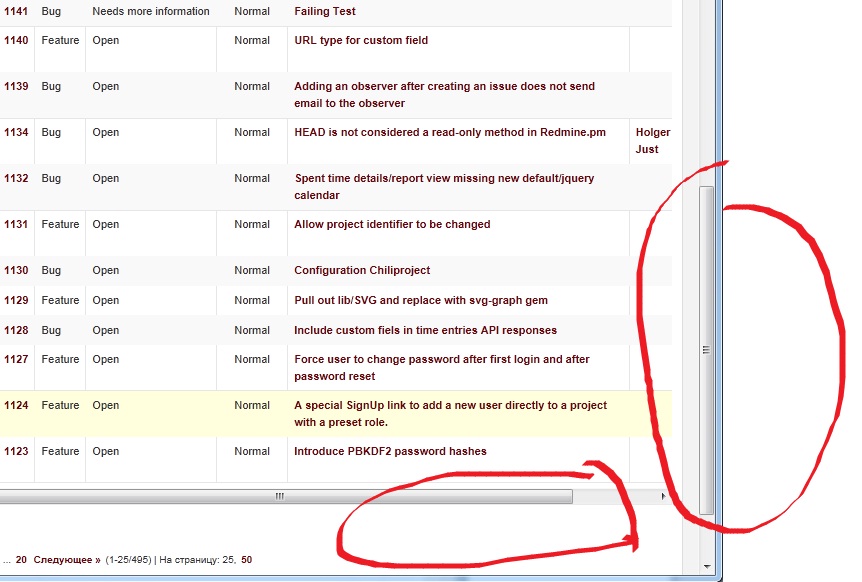Click the 'Open' status cell of issue 1130
862x582 pixels.
point(106,270)
